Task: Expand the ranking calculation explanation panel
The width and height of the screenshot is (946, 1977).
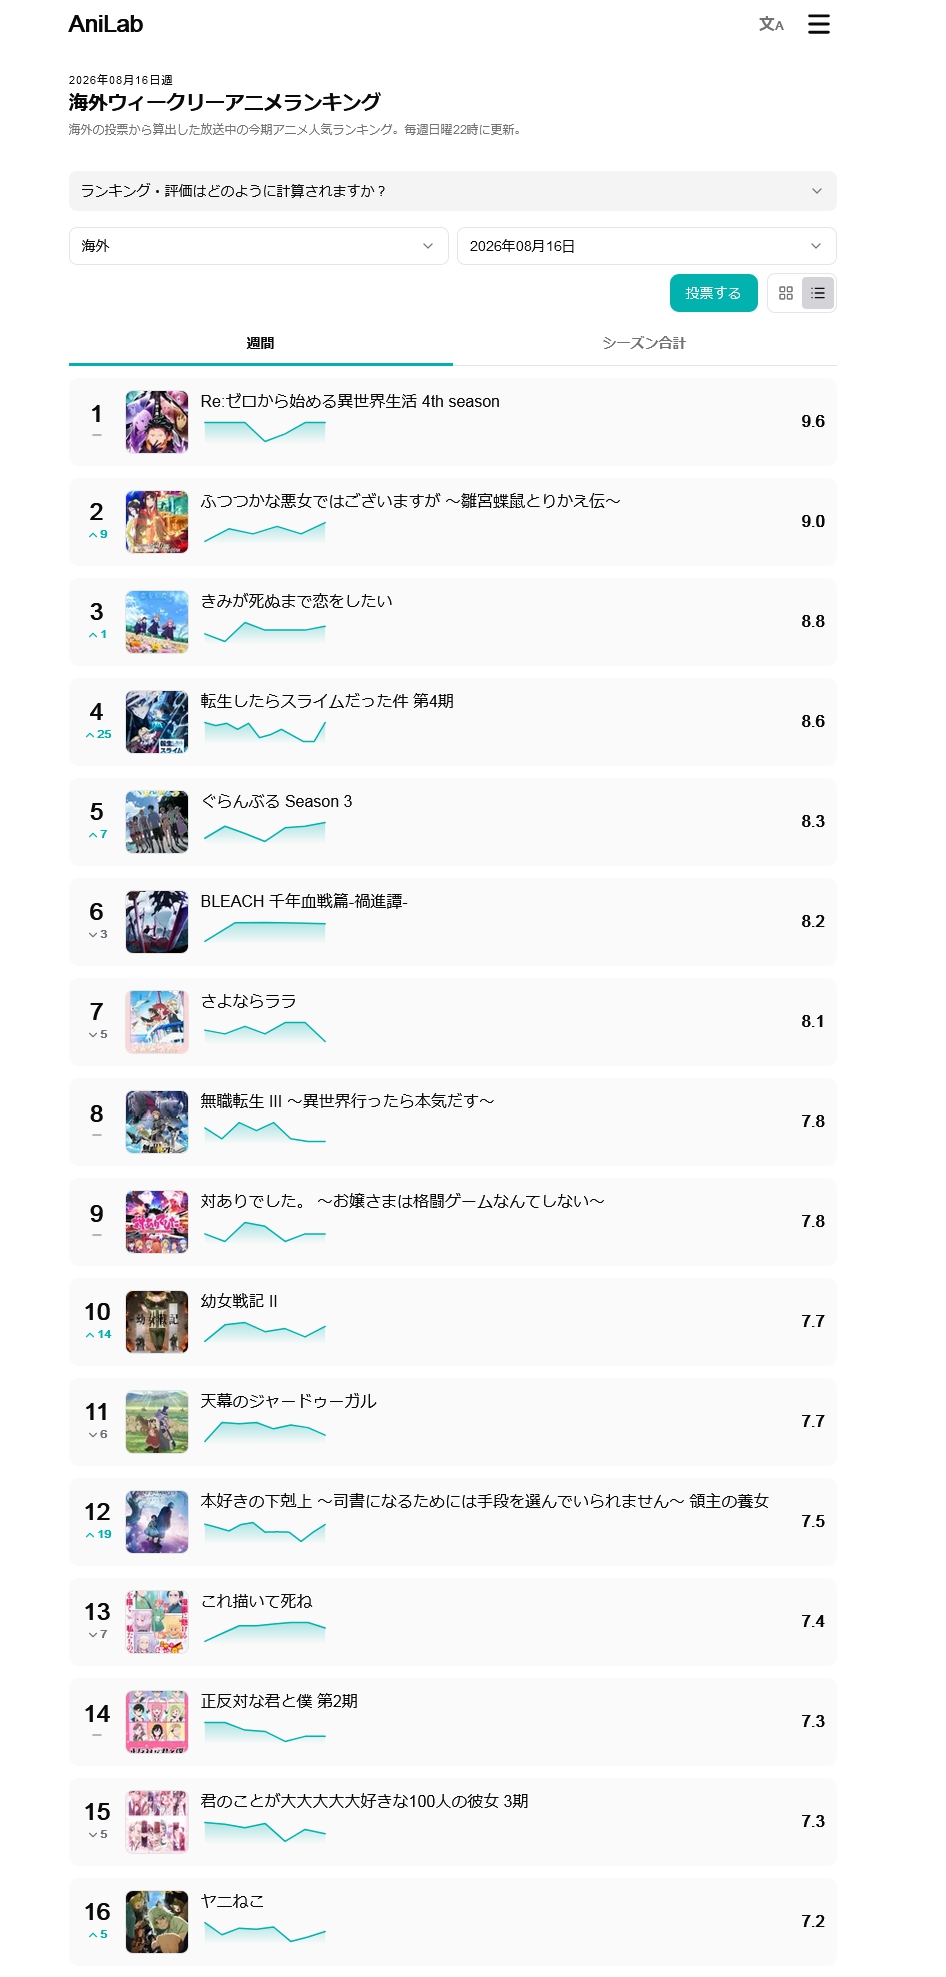Action: coord(452,191)
